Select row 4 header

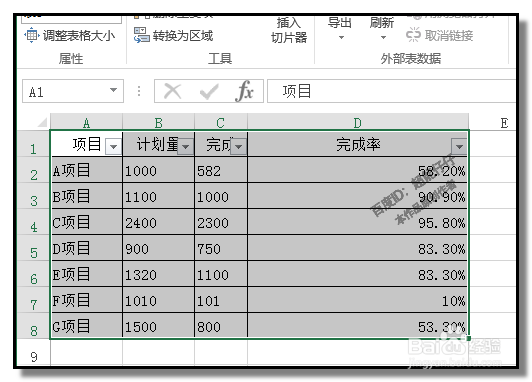(x=33, y=222)
